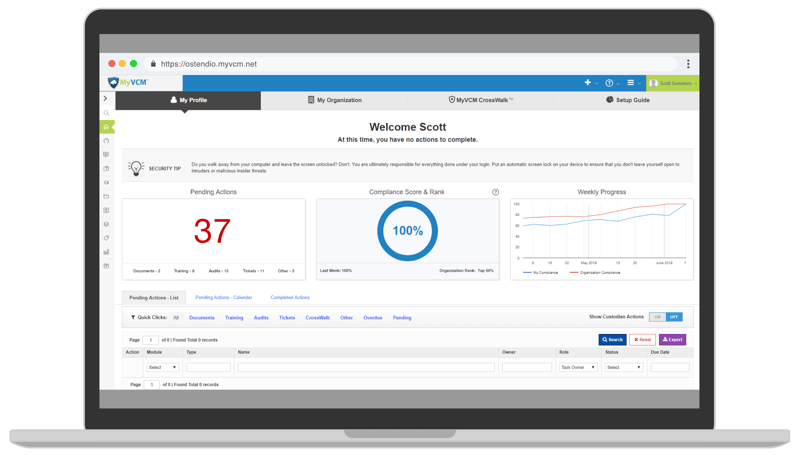Open the Role Task Owner dropdown
Viewport: 800px width, 455px height.
(x=578, y=367)
